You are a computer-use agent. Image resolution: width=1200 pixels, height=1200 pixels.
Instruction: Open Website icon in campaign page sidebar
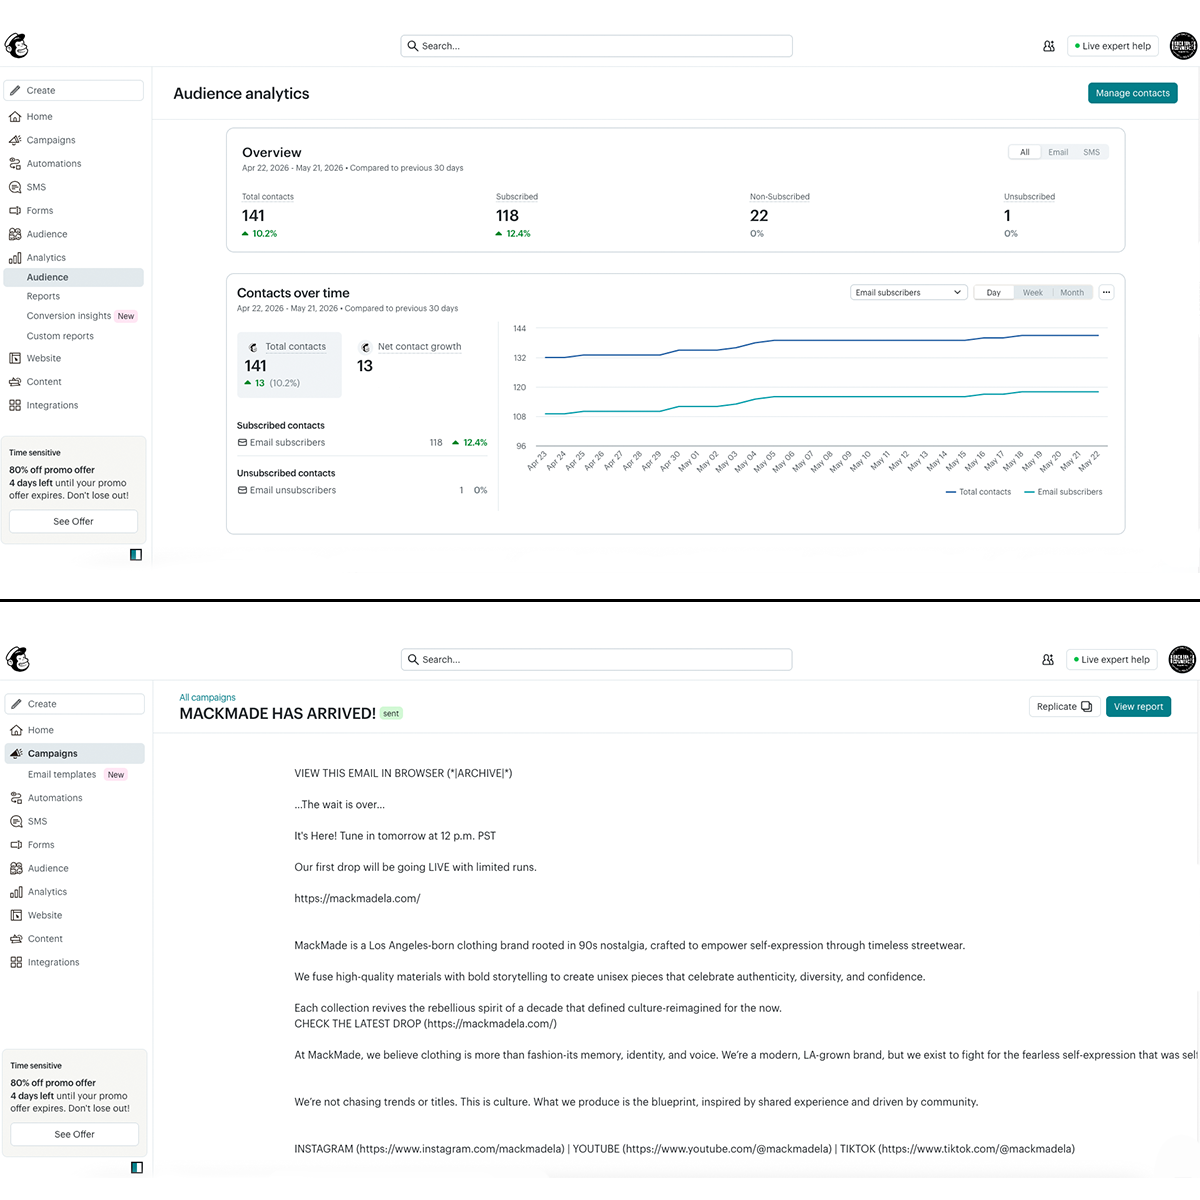(16, 915)
